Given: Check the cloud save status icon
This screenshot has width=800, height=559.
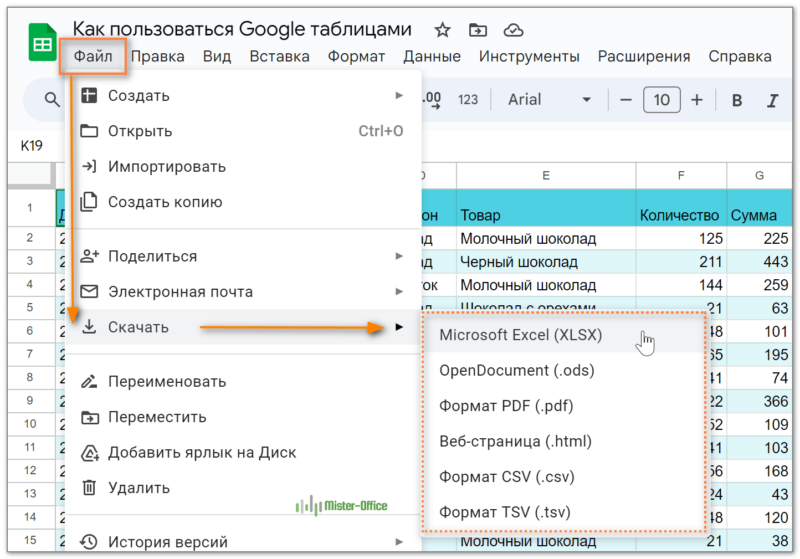Looking at the screenshot, I should (513, 30).
